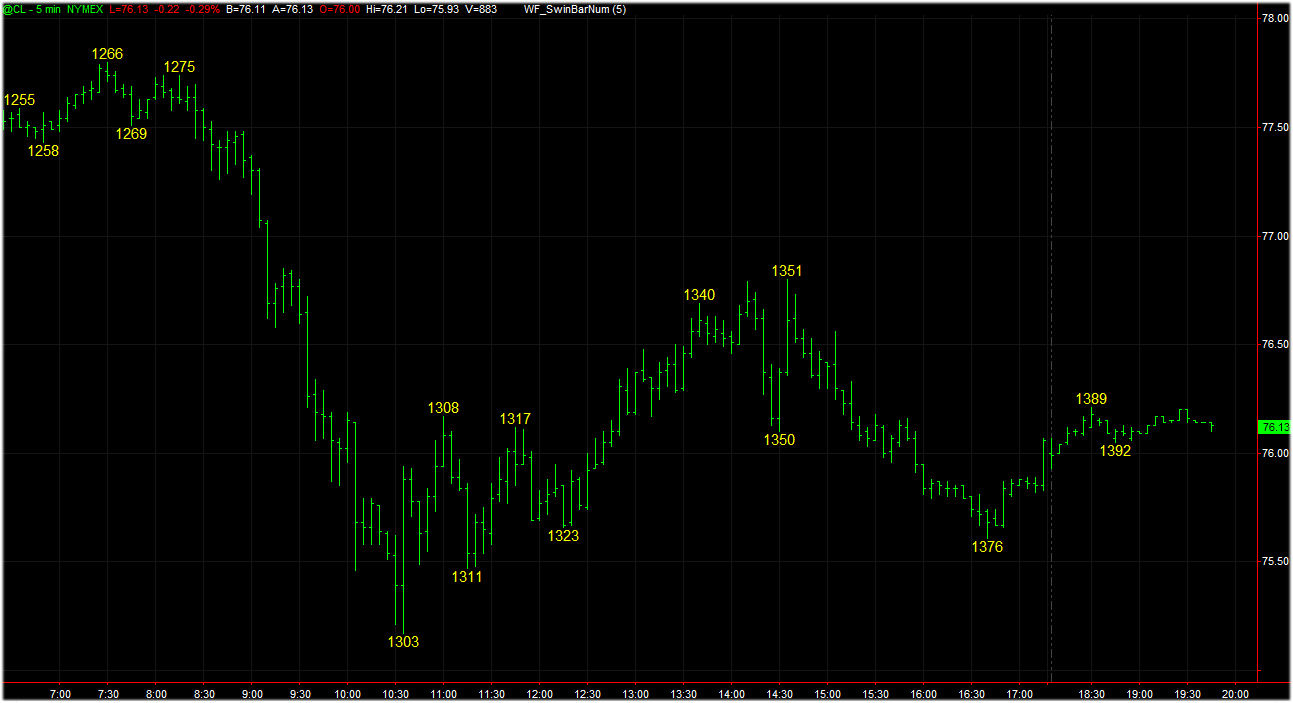Click the 9:00 time axis label
This screenshot has width=1293, height=703.
click(252, 694)
